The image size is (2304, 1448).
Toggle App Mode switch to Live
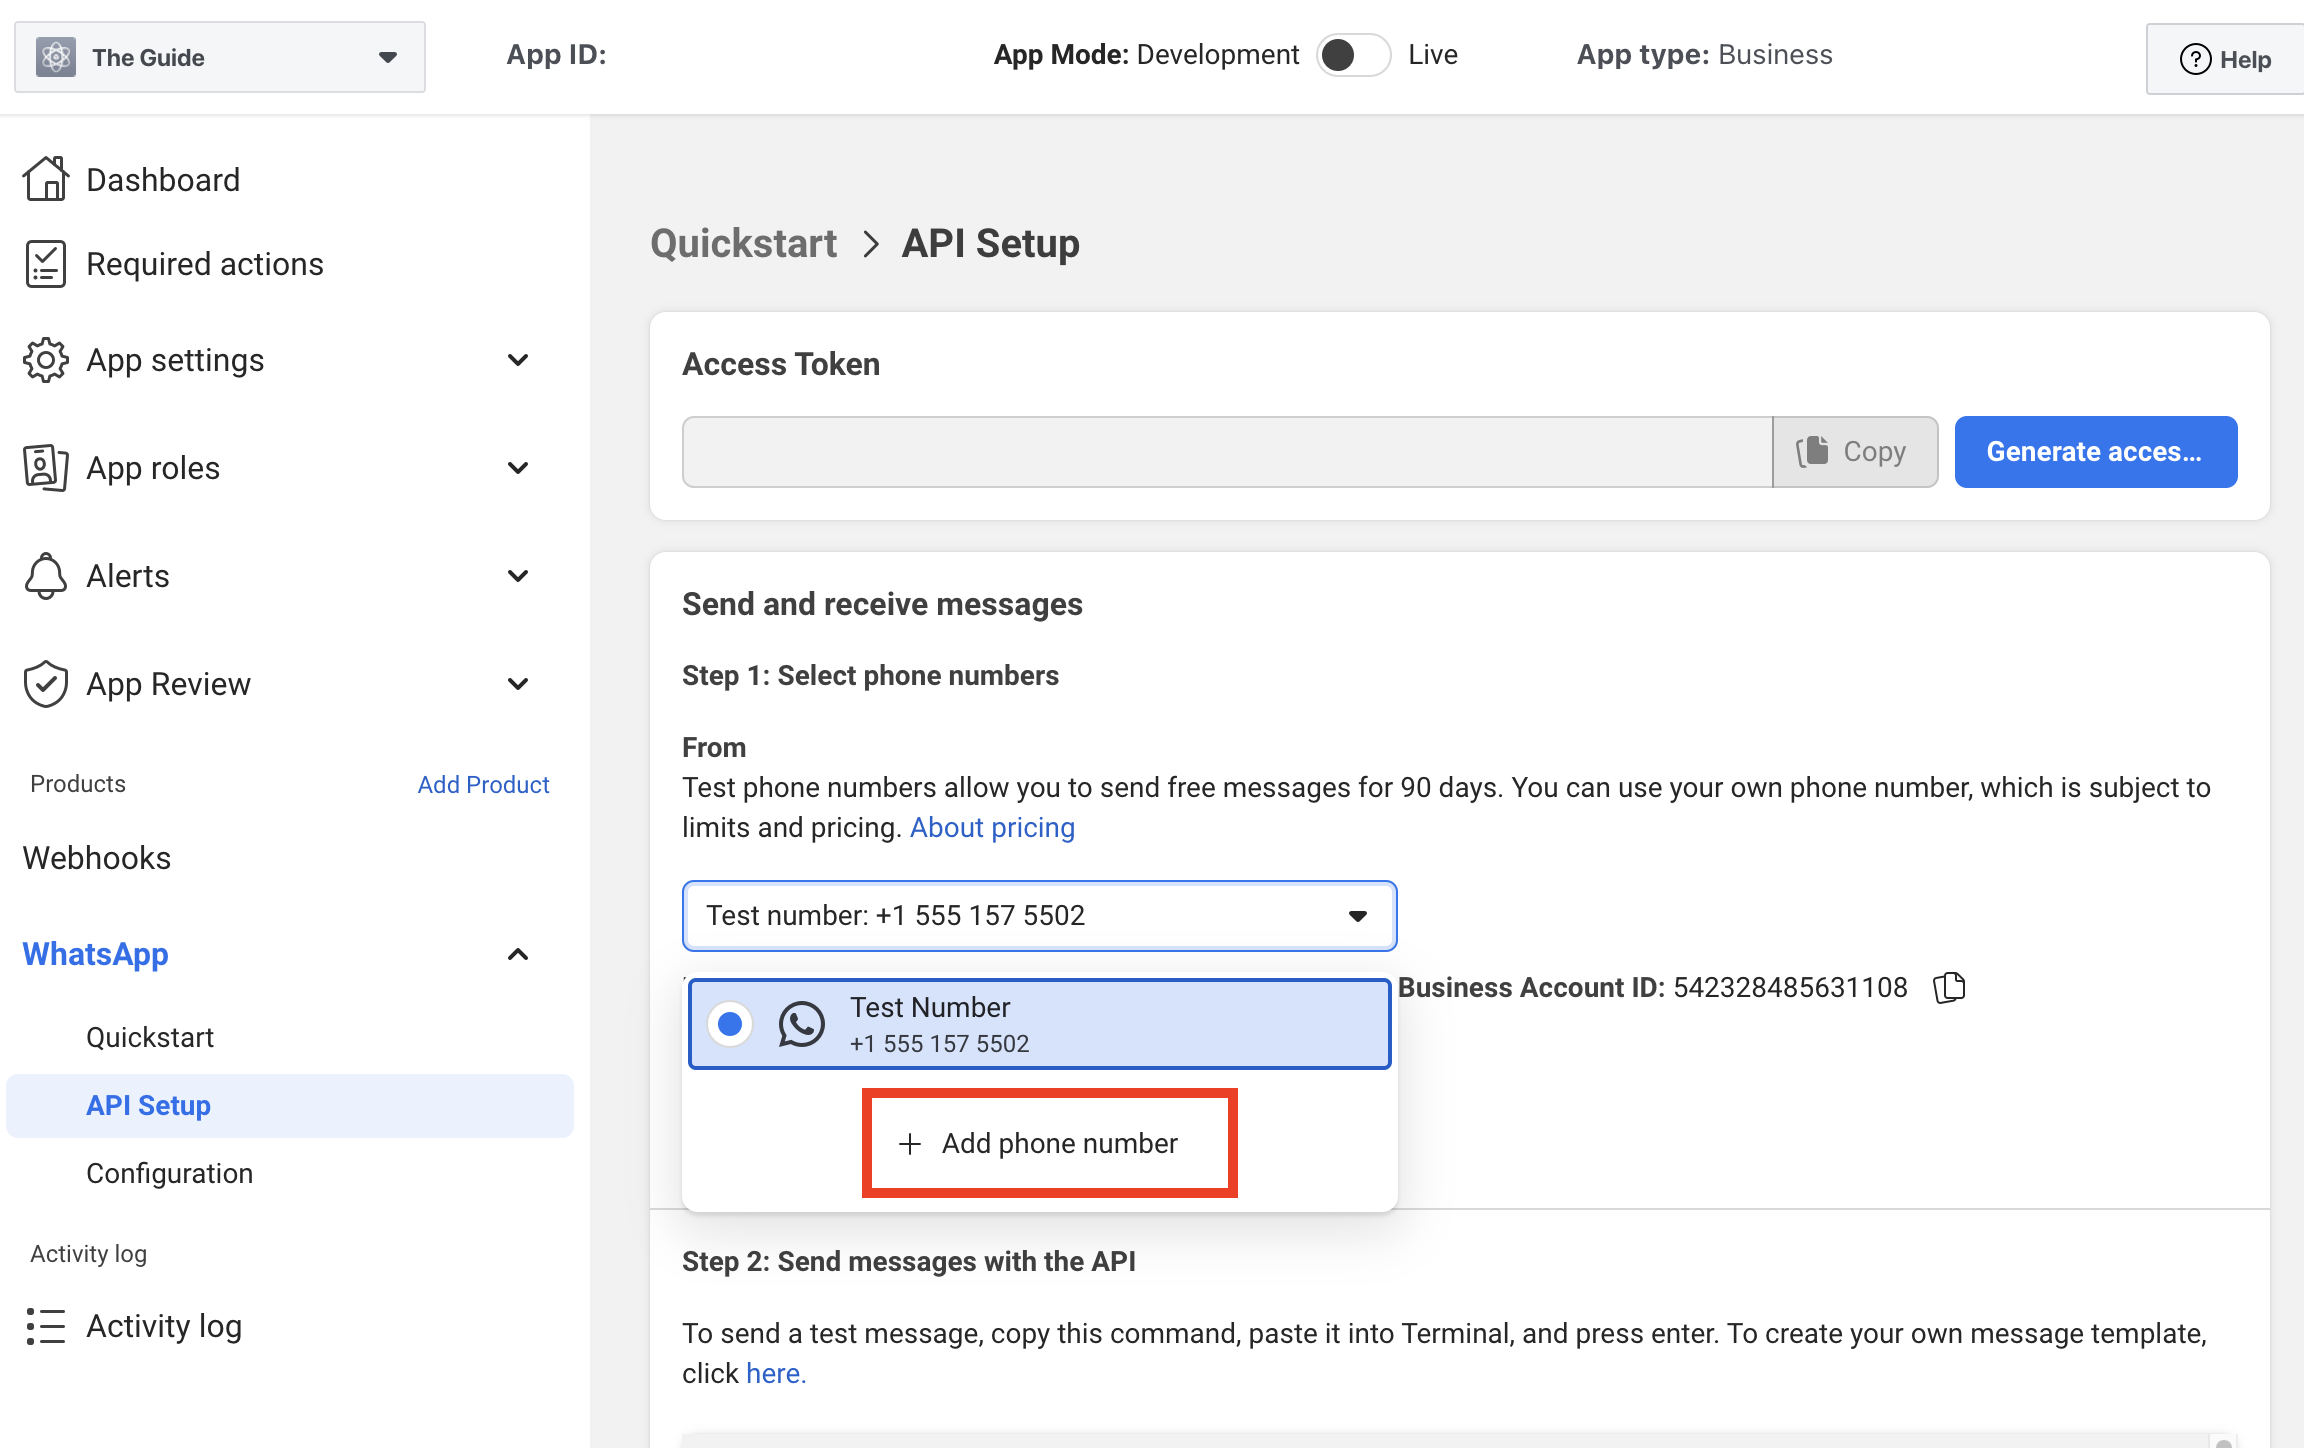coord(1353,55)
